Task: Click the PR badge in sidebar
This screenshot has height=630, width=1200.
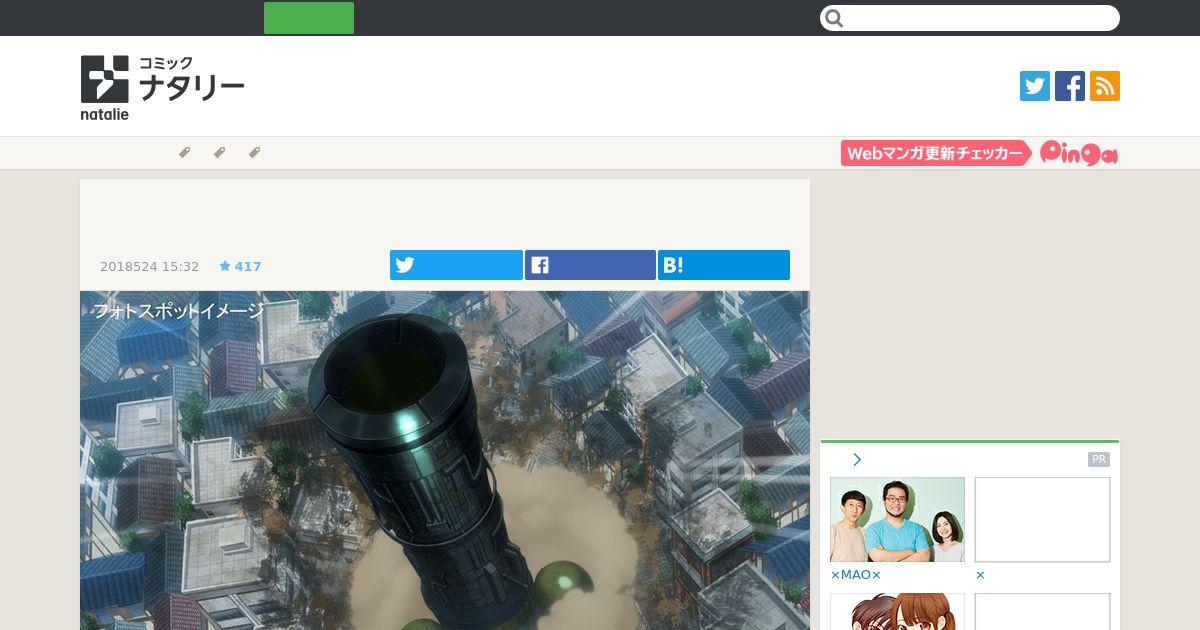Action: tap(1099, 460)
